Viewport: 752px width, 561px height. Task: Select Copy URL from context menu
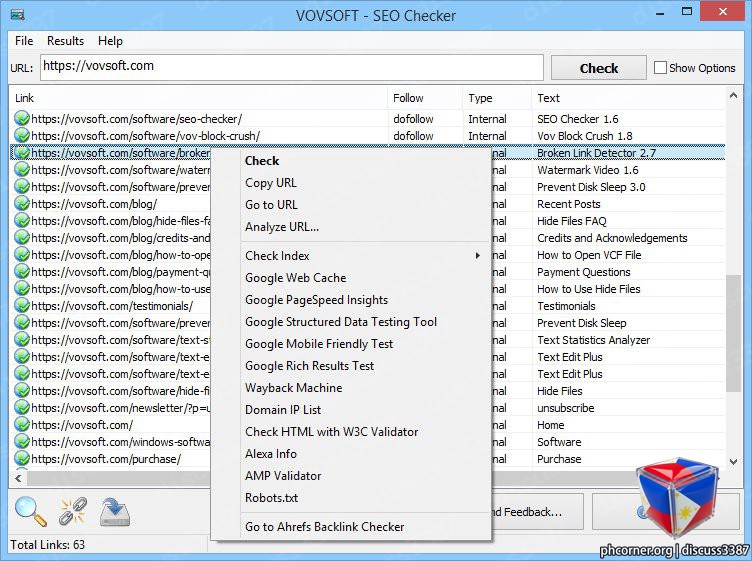[271, 183]
